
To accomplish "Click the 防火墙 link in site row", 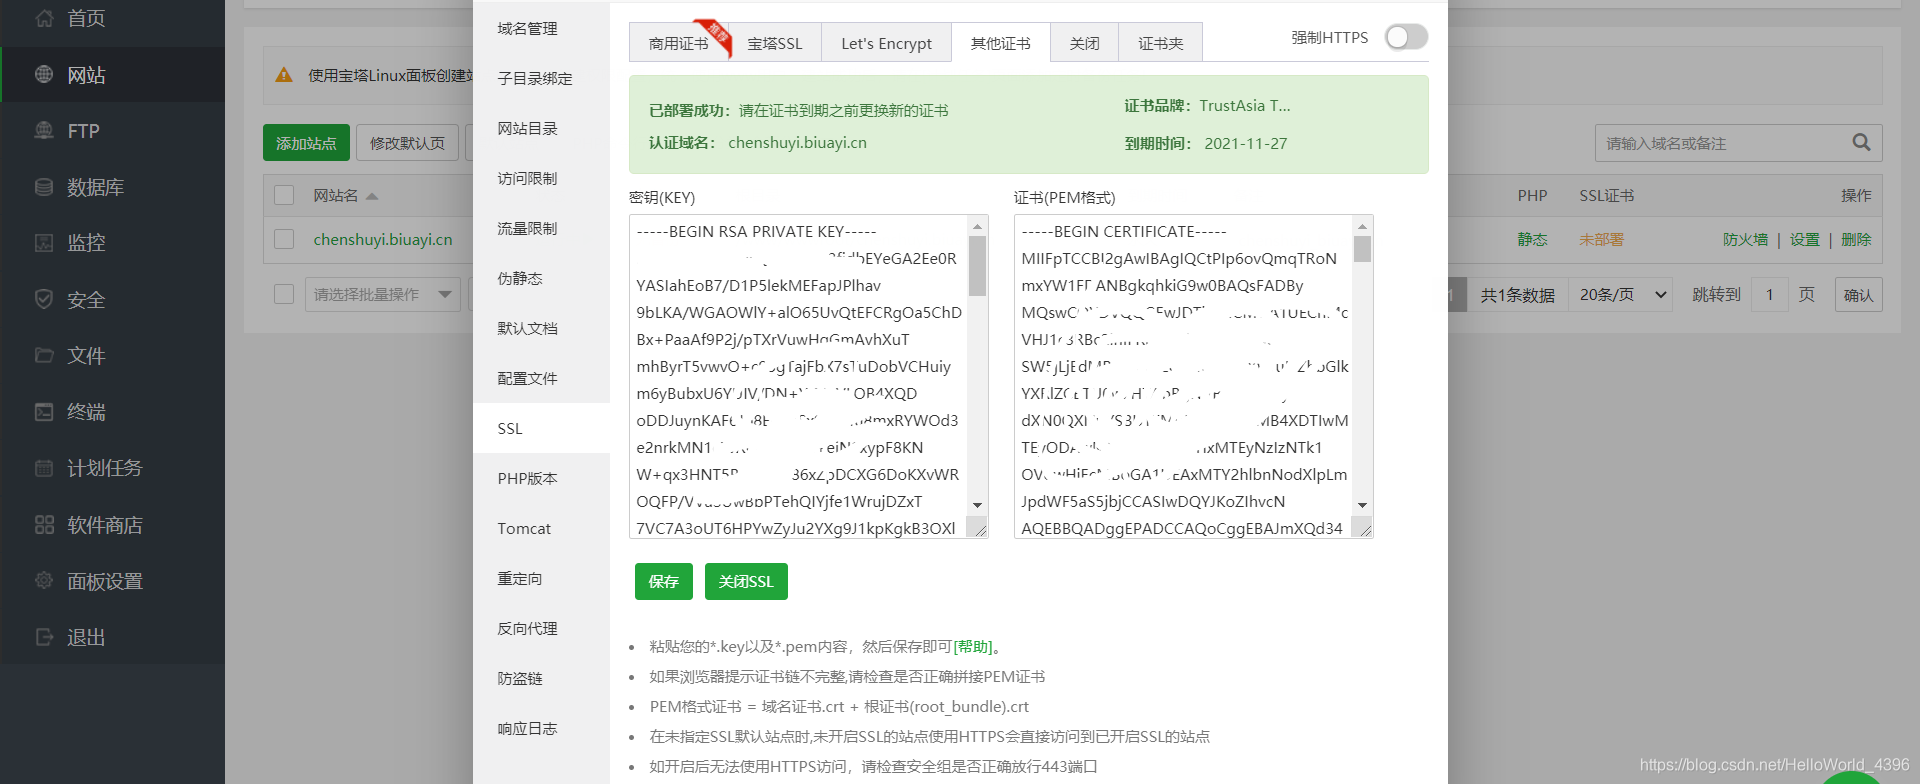I will (1745, 239).
